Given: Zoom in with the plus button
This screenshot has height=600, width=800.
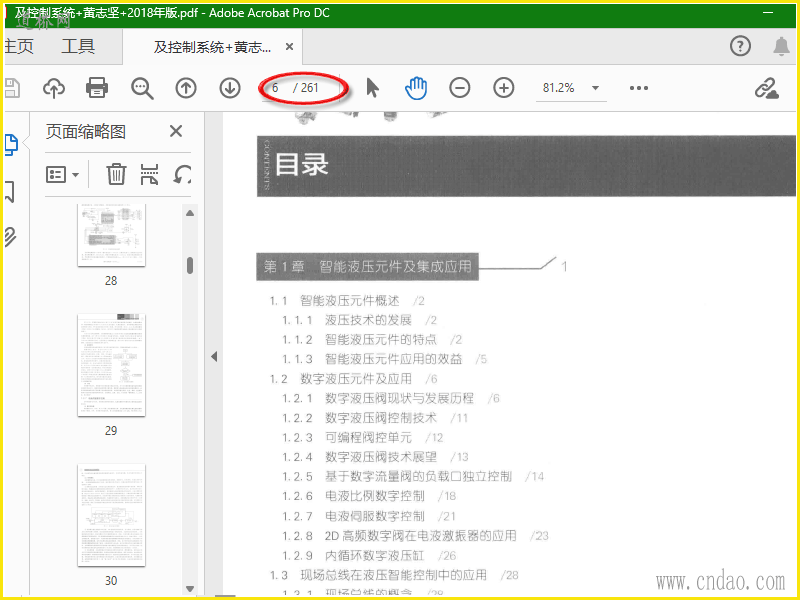Looking at the screenshot, I should coord(504,88).
